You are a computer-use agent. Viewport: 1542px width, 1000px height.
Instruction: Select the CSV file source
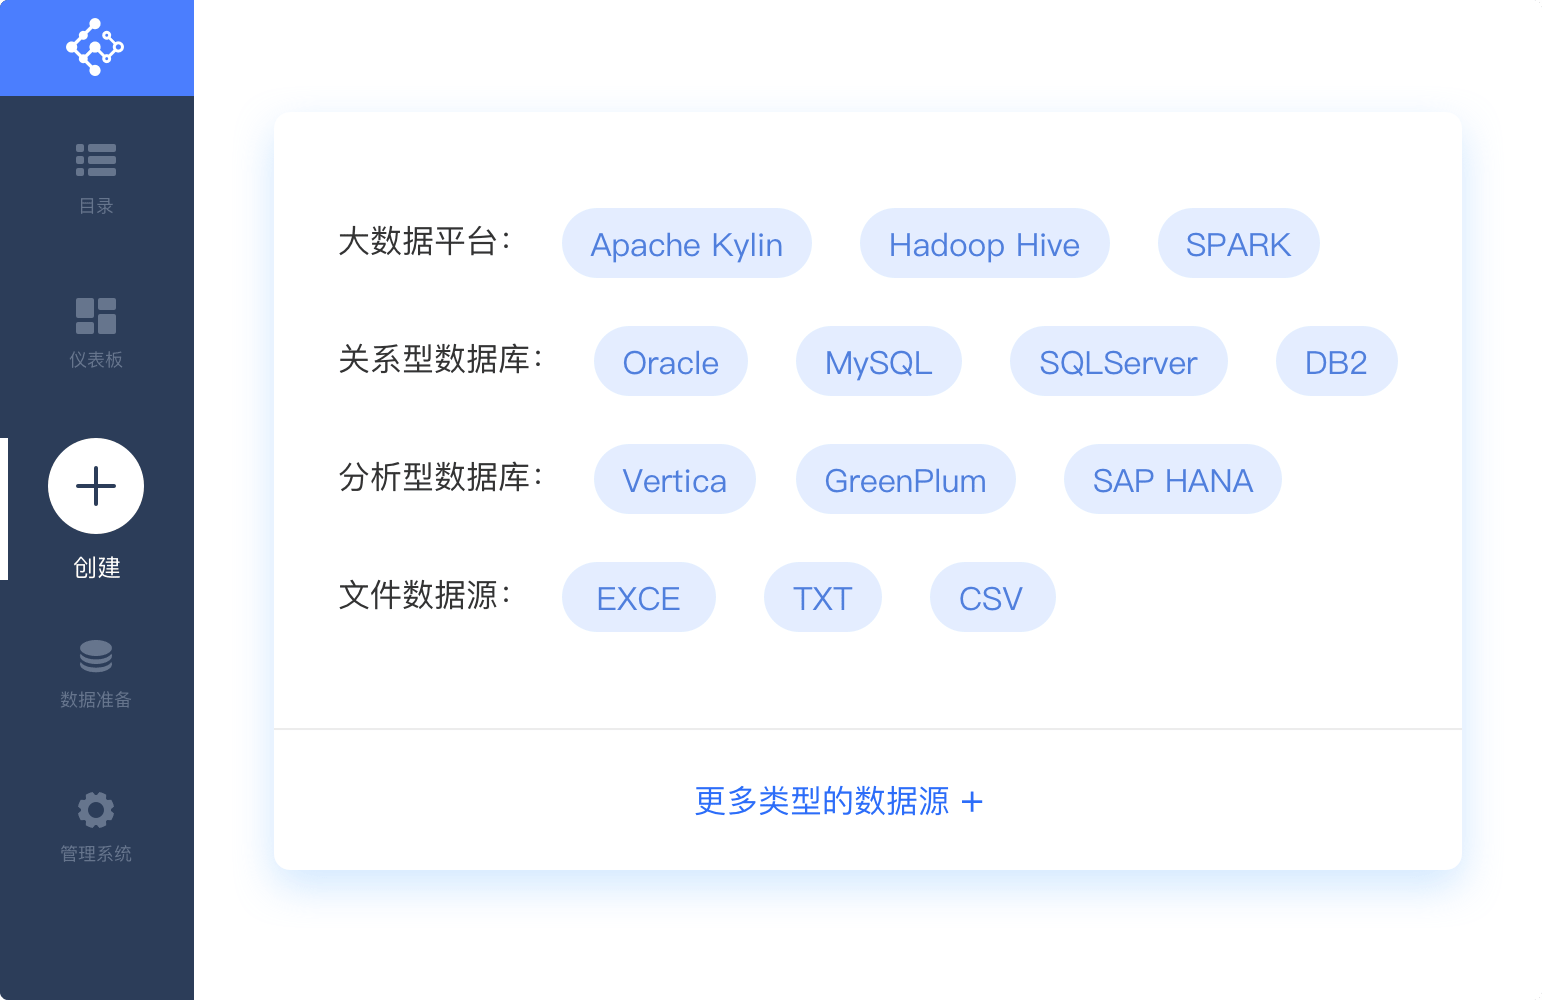pos(991,598)
